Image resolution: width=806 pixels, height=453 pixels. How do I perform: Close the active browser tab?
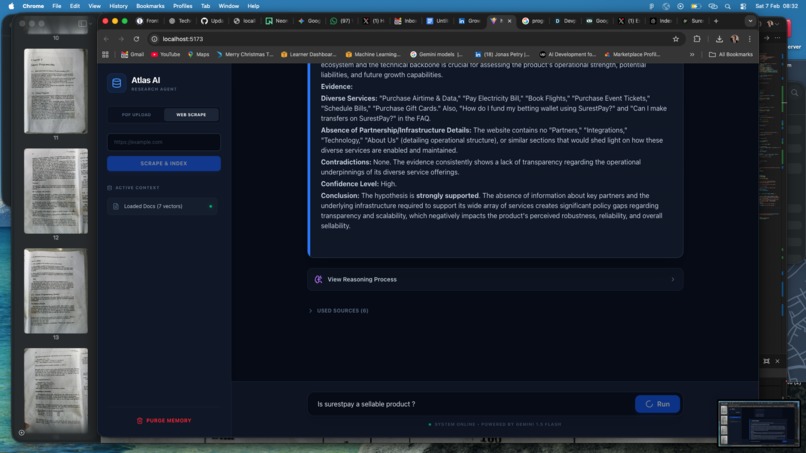click(509, 21)
